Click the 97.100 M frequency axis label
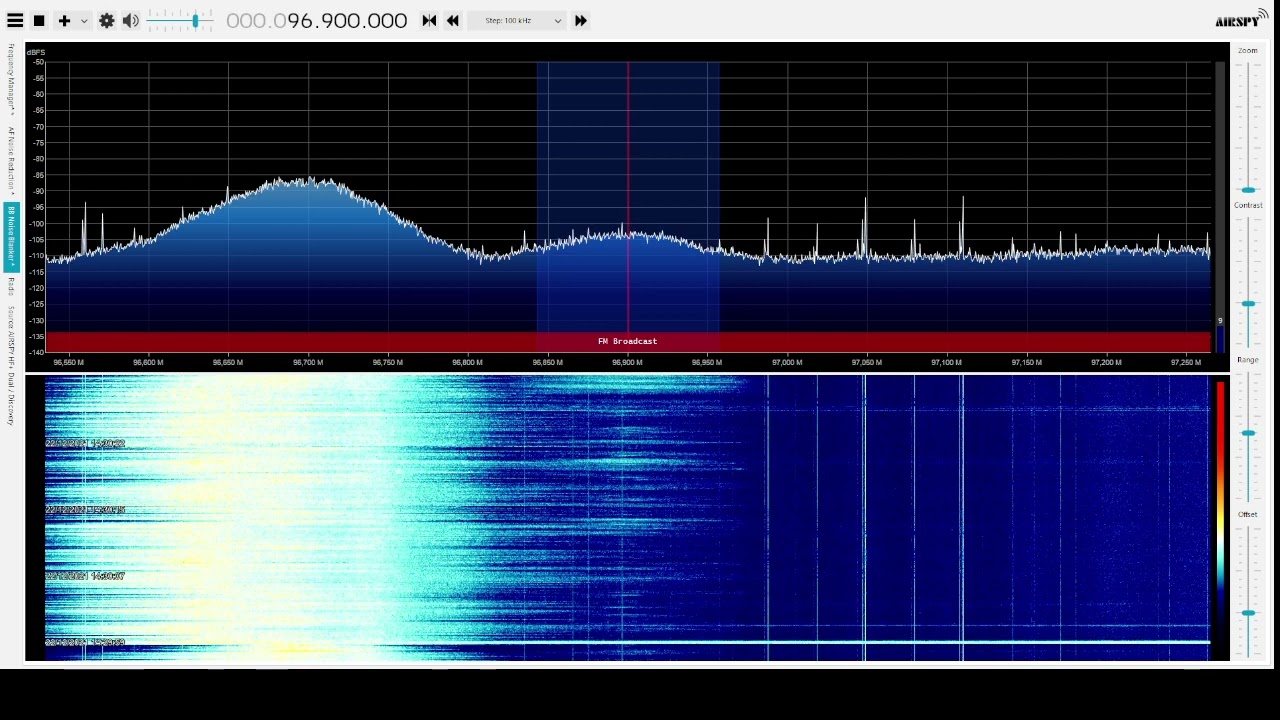1280x720 pixels. [x=946, y=362]
